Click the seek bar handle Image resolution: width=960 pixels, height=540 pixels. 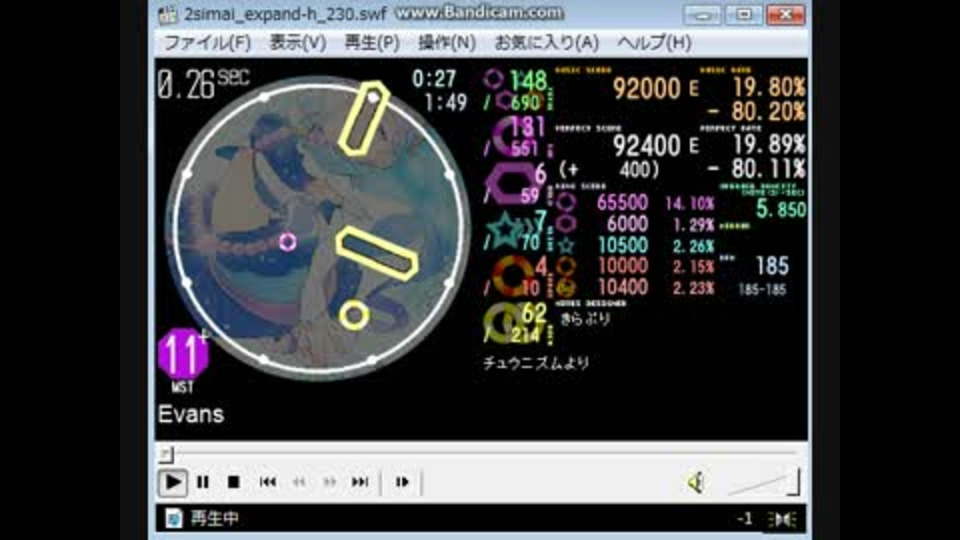[167, 454]
